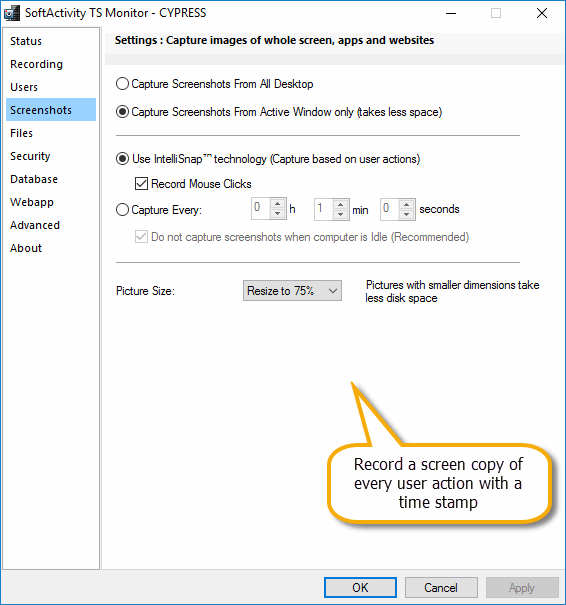The height and width of the screenshot is (605, 566).
Task: Confirm settings with the OK button
Action: coord(360,588)
